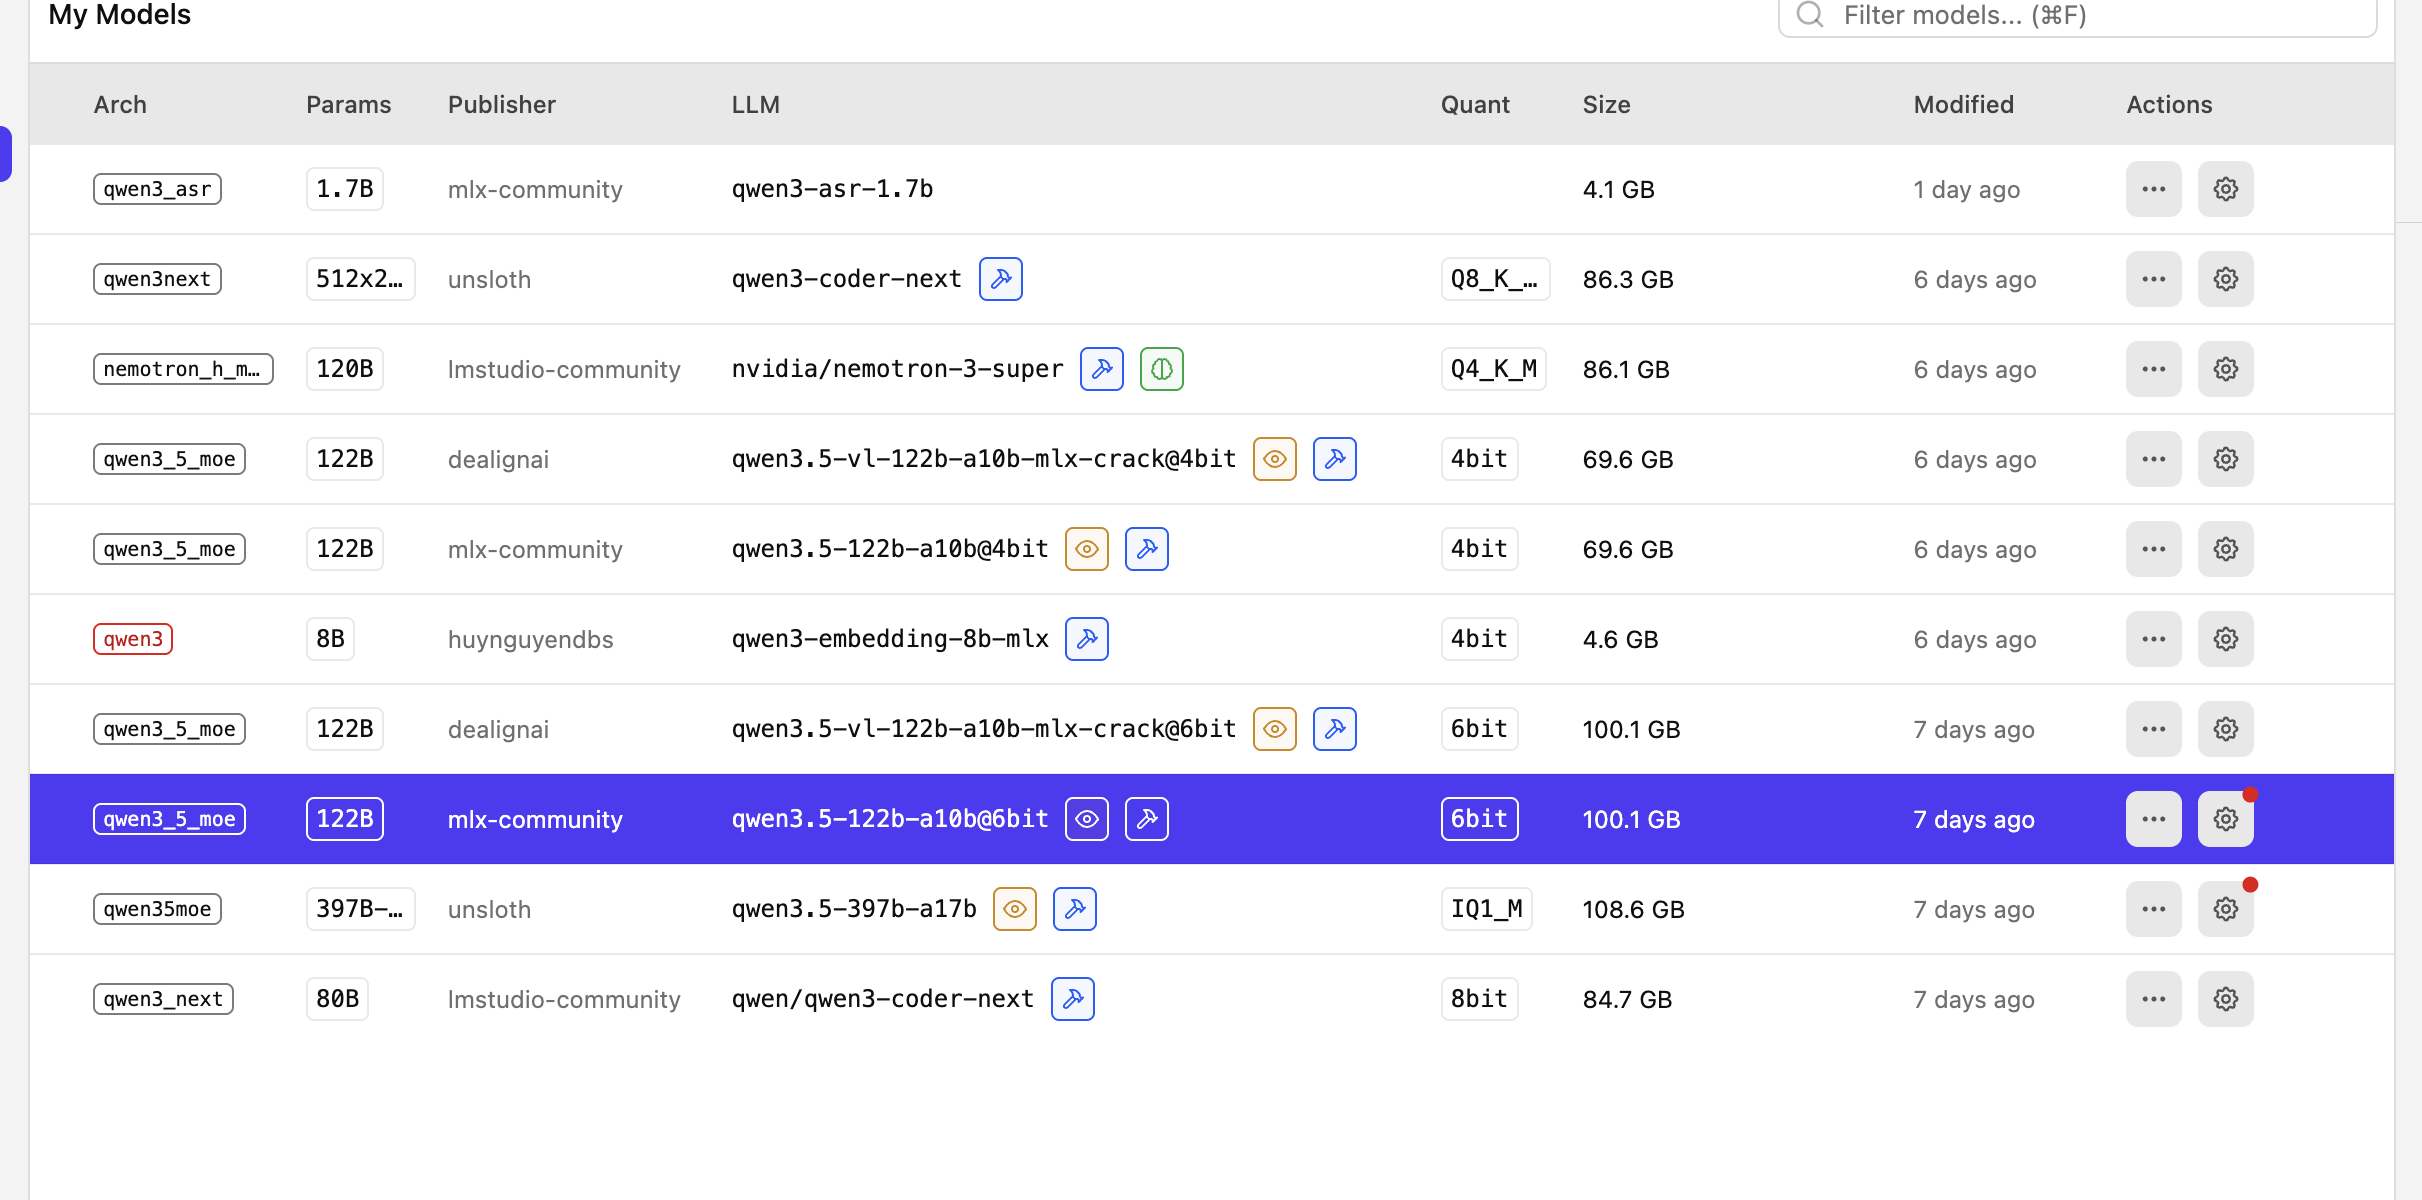Sort models by Publisher column header
The width and height of the screenshot is (2422, 1200).
tap(501, 105)
